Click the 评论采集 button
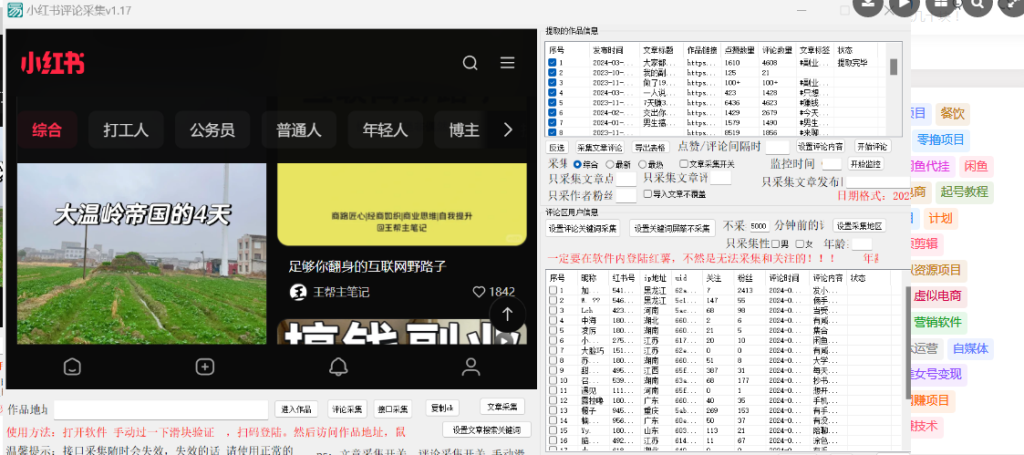This screenshot has height=455, width=1024. 347,409
